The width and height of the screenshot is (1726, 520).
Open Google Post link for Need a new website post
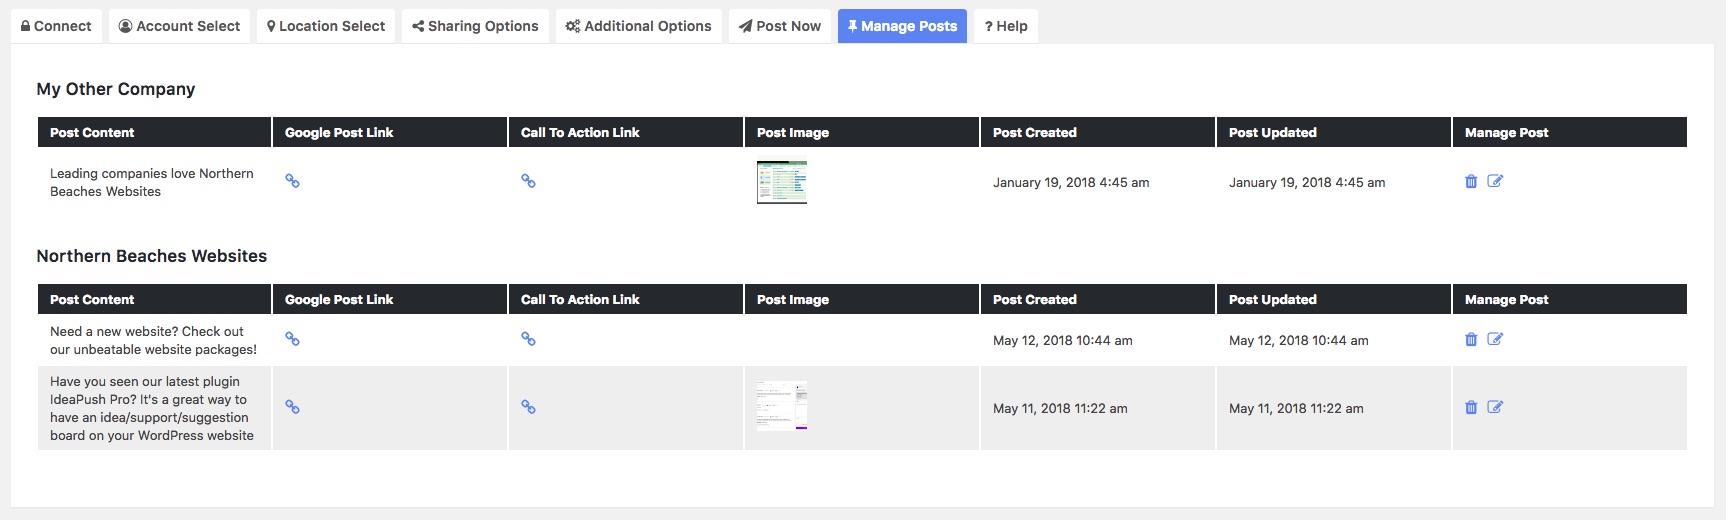click(292, 339)
